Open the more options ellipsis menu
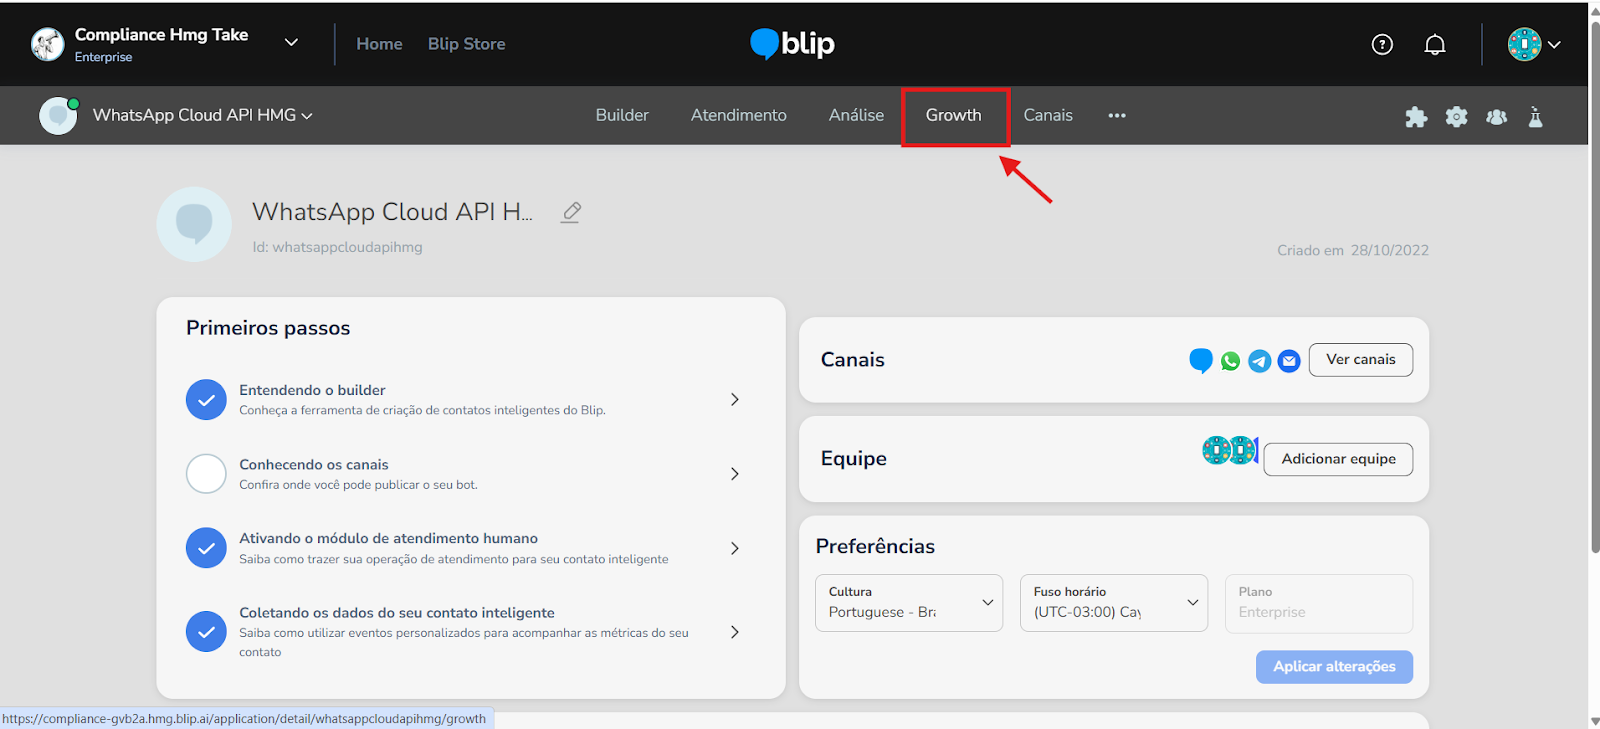Screen dimensions: 1600x729 click(x=1117, y=116)
